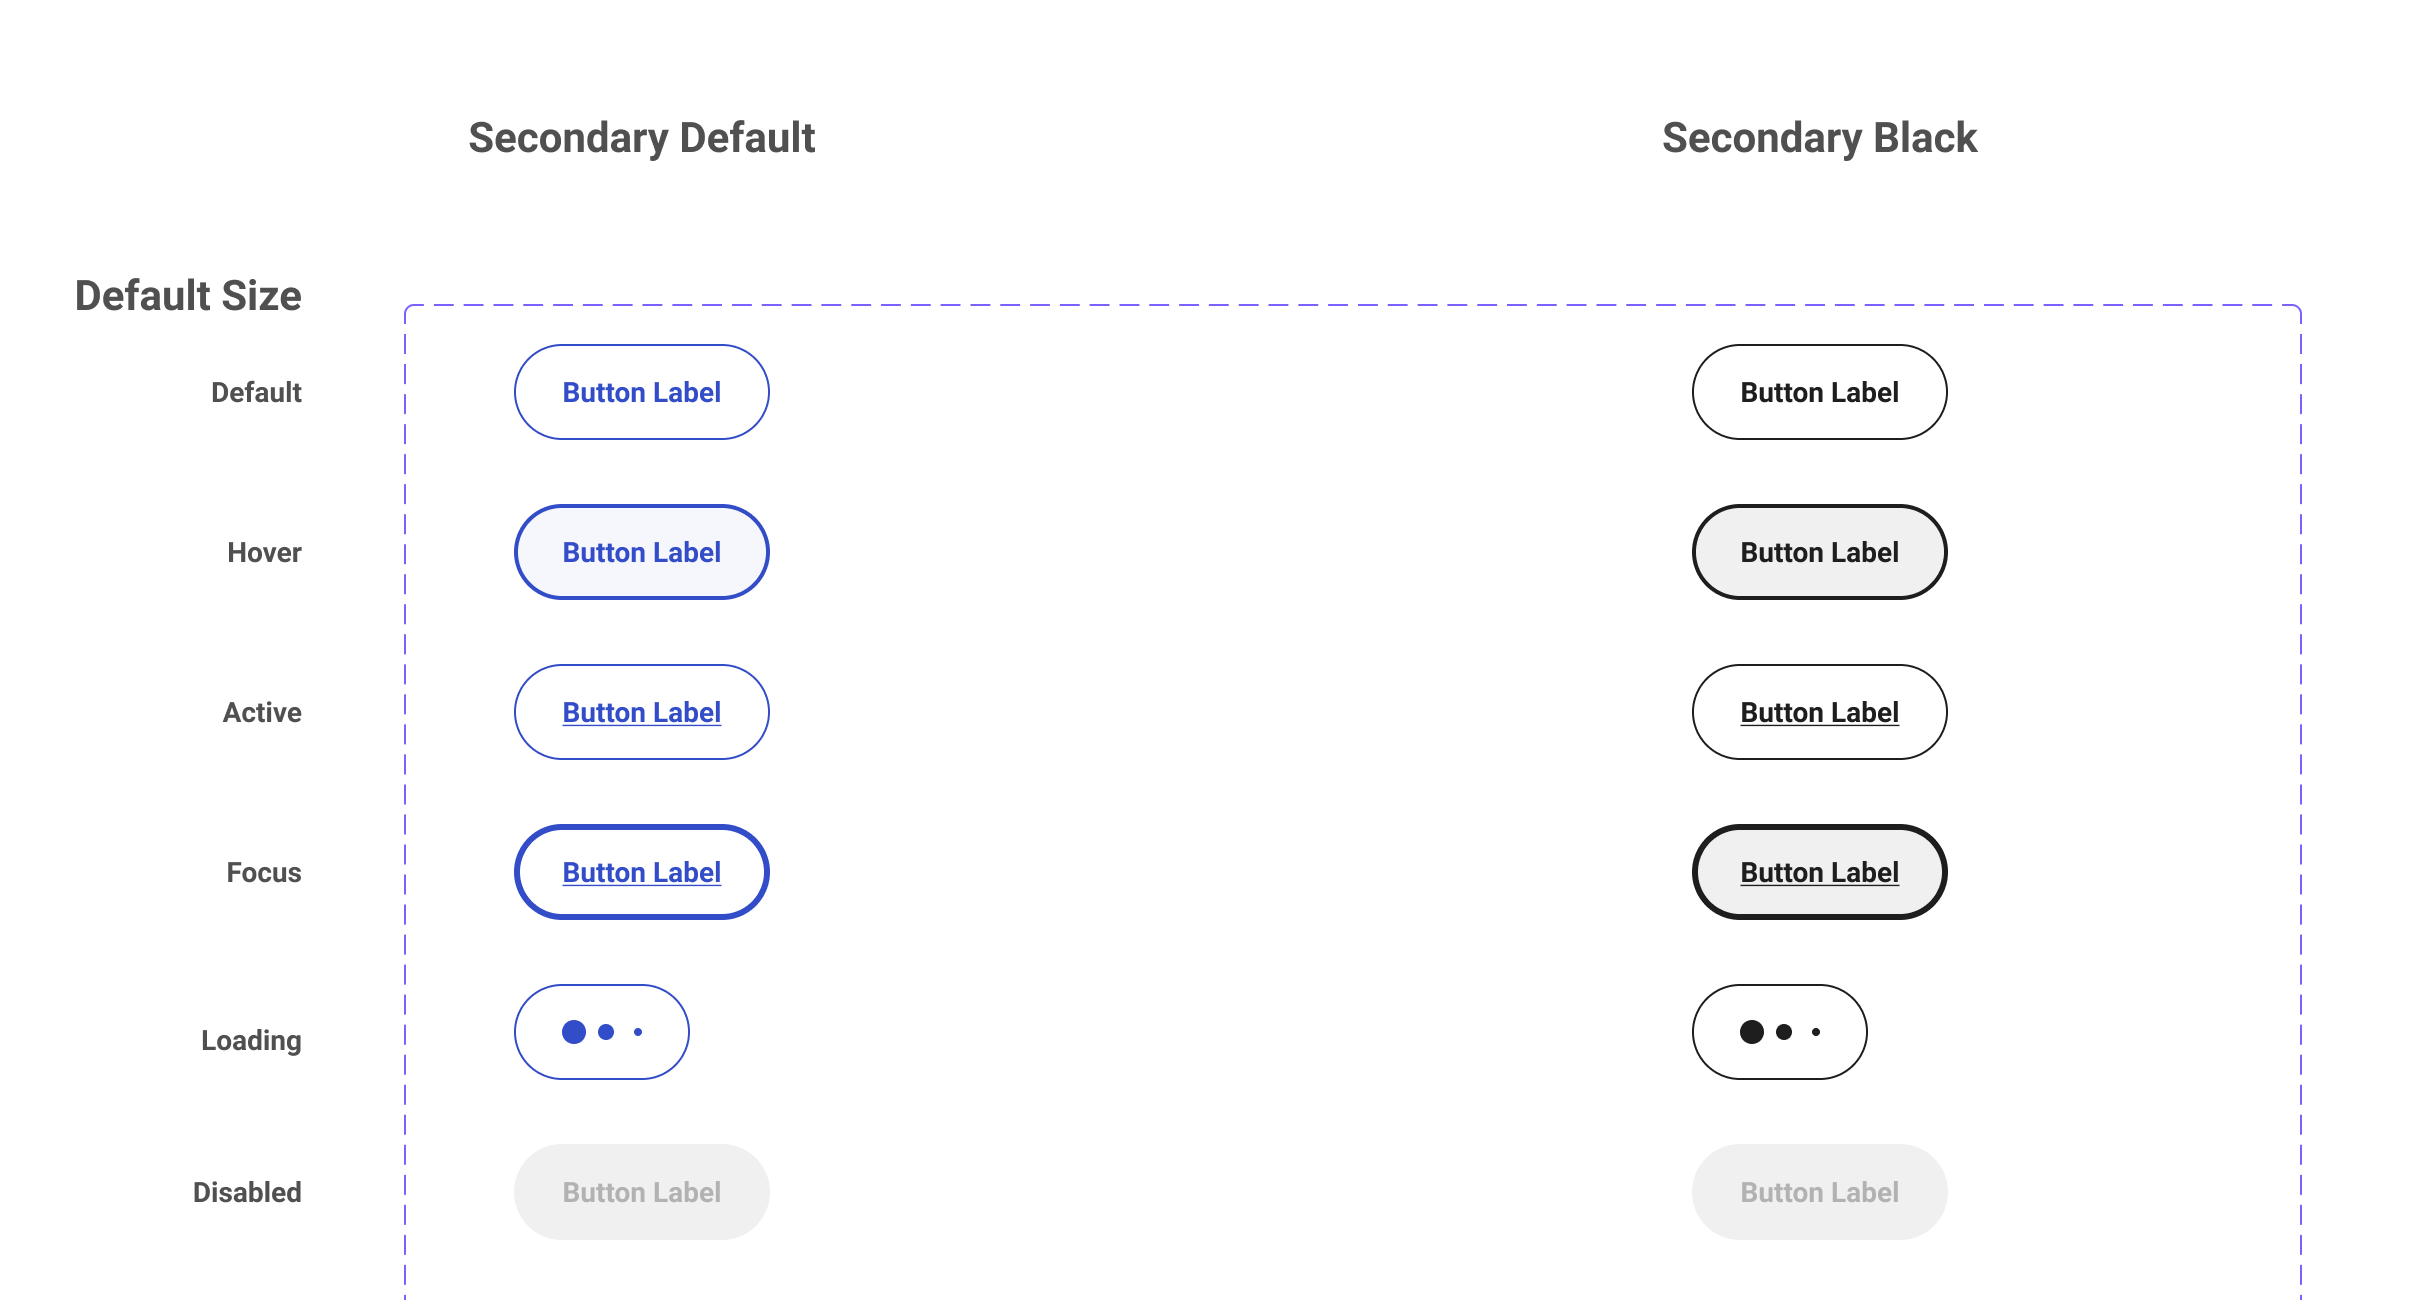This screenshot has width=2415, height=1300.
Task: Click the black column Disabled button
Action: (1819, 1192)
